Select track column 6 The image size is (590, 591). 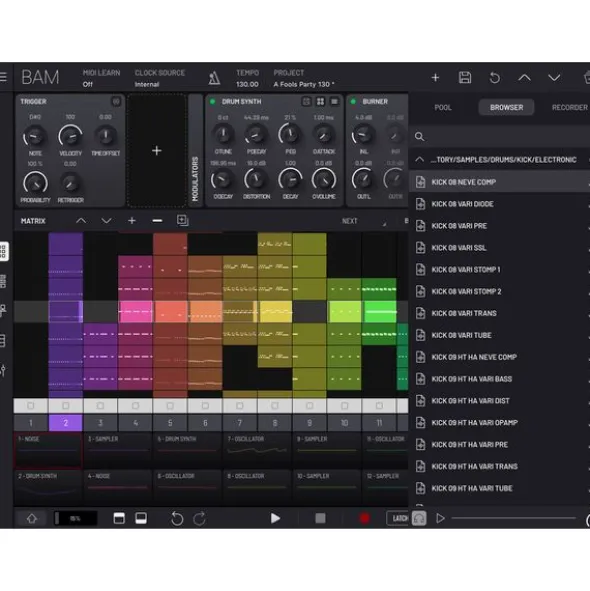click(205, 423)
